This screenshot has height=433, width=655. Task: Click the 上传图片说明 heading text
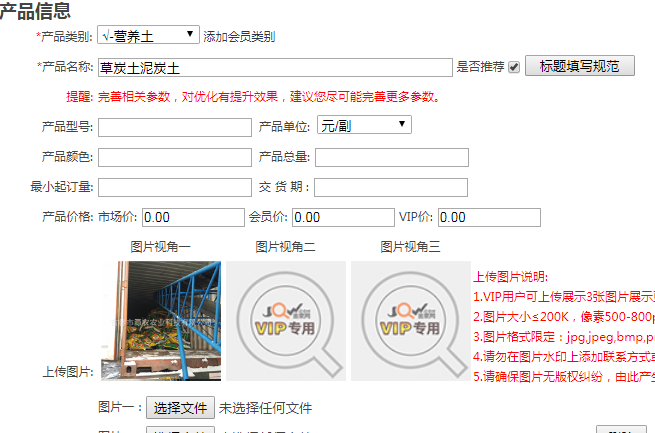tap(510, 277)
